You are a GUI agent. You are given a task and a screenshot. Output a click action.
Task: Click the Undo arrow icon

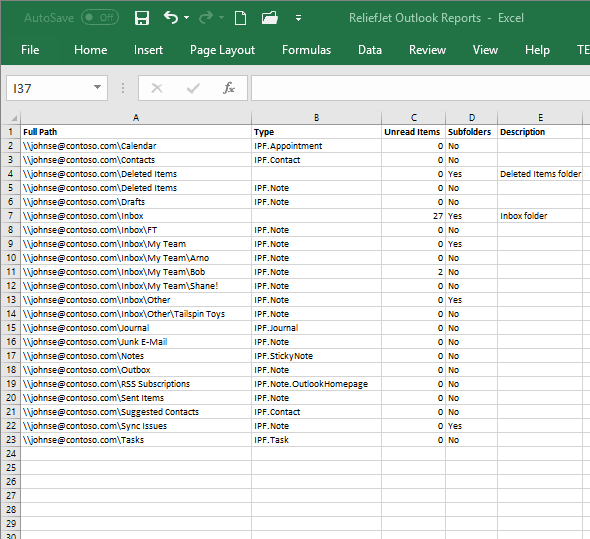click(x=171, y=17)
